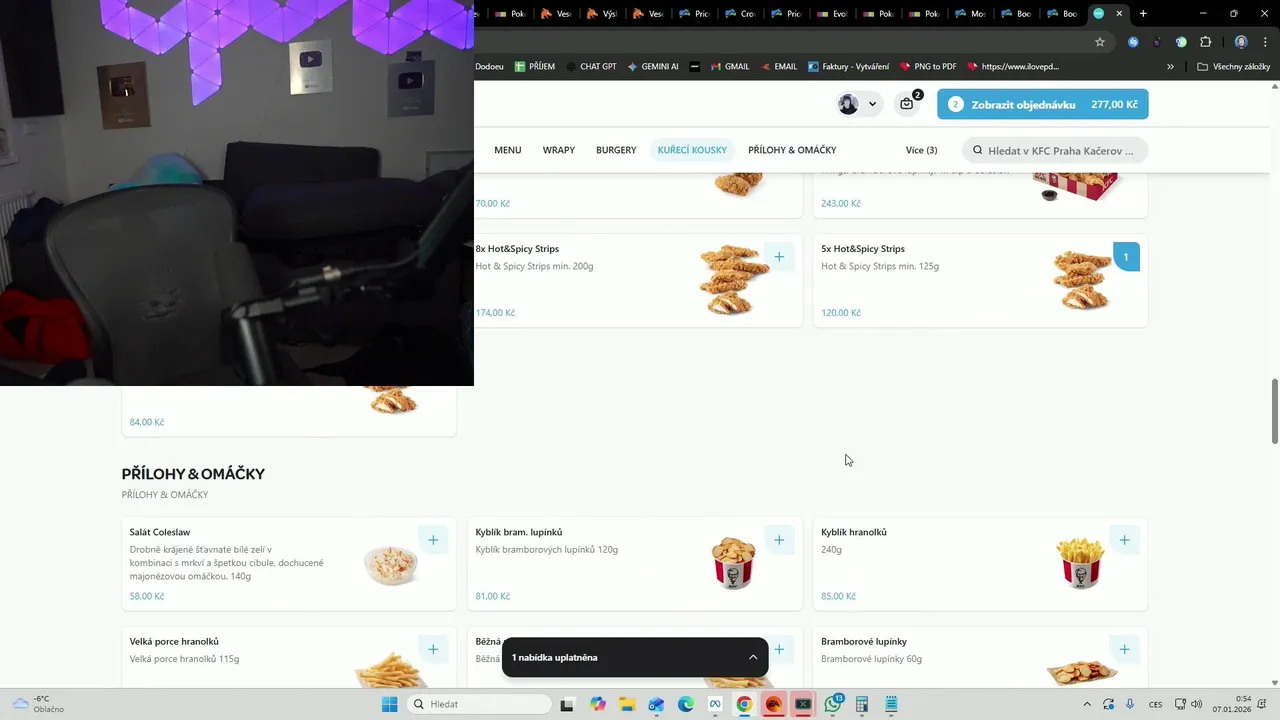This screenshot has width=1280, height=720.
Task: Click the 8x Hot&Spicy Strips product image
Action: (733, 280)
